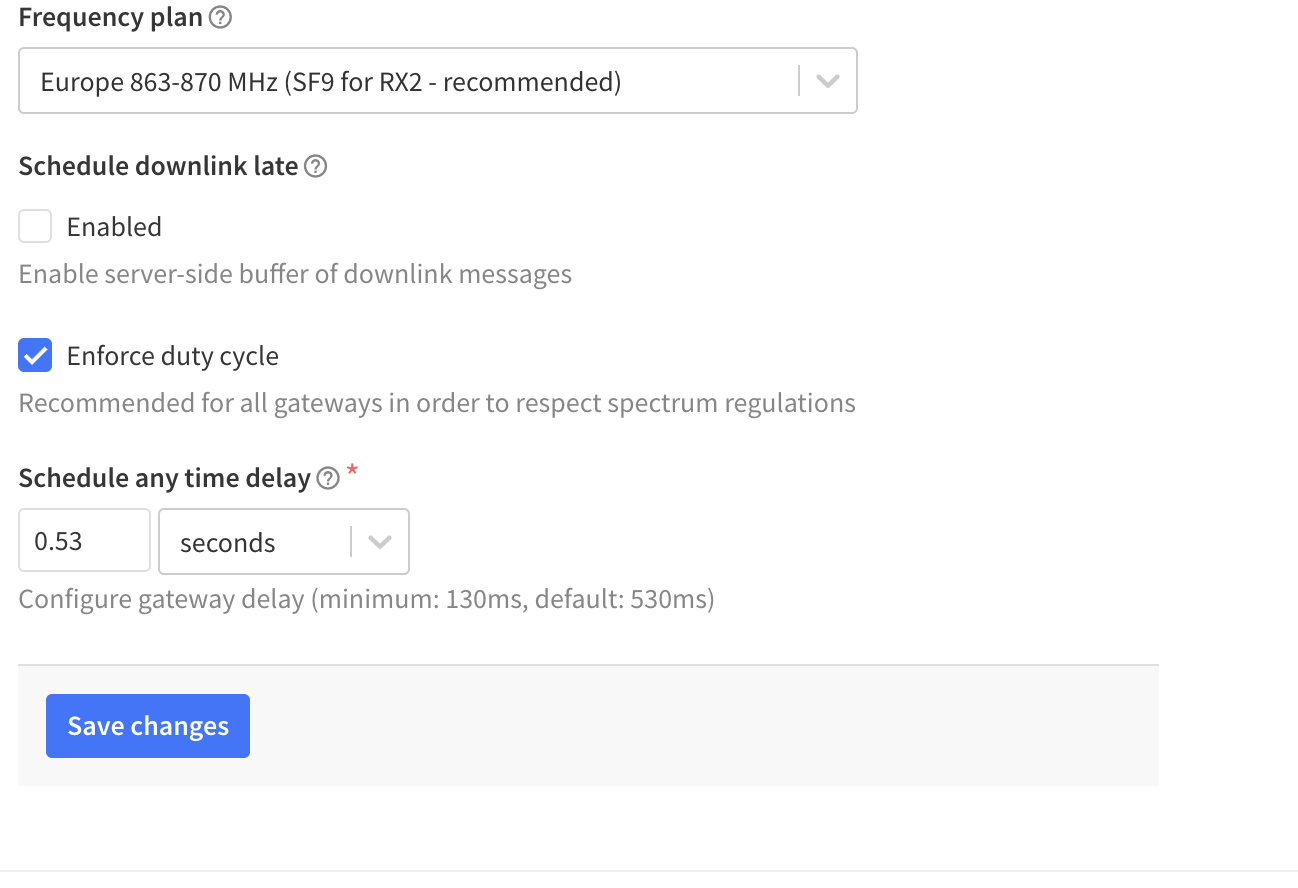Click the chevron arrow in the seconds selector

pos(379,542)
